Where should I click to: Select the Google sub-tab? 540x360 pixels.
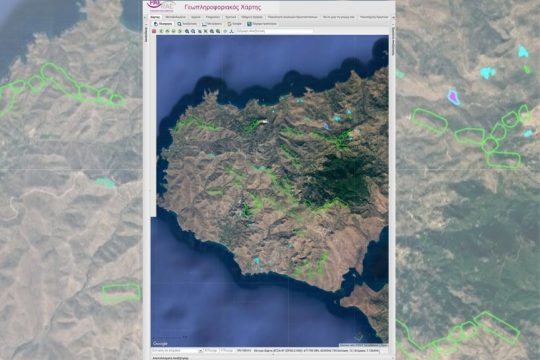[235, 24]
